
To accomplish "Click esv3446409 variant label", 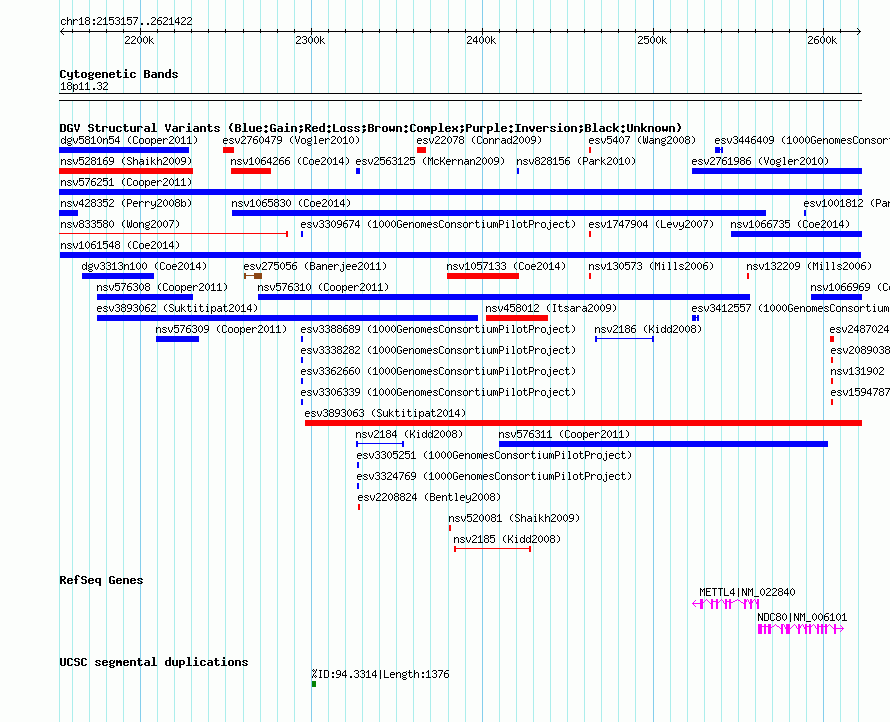I will [x=801, y=140].
